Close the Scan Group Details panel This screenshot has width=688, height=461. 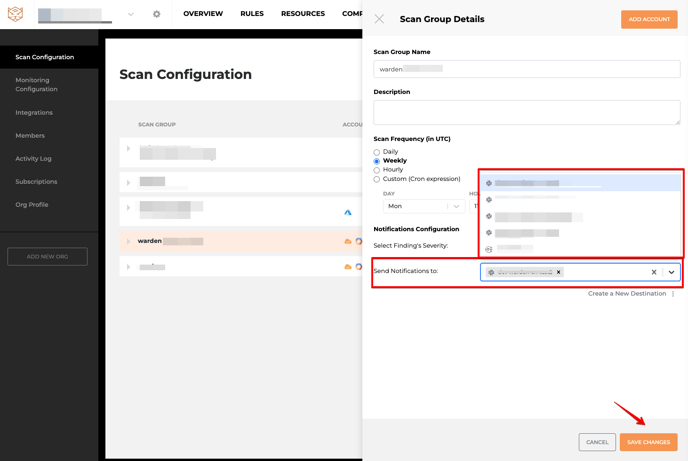click(x=379, y=19)
